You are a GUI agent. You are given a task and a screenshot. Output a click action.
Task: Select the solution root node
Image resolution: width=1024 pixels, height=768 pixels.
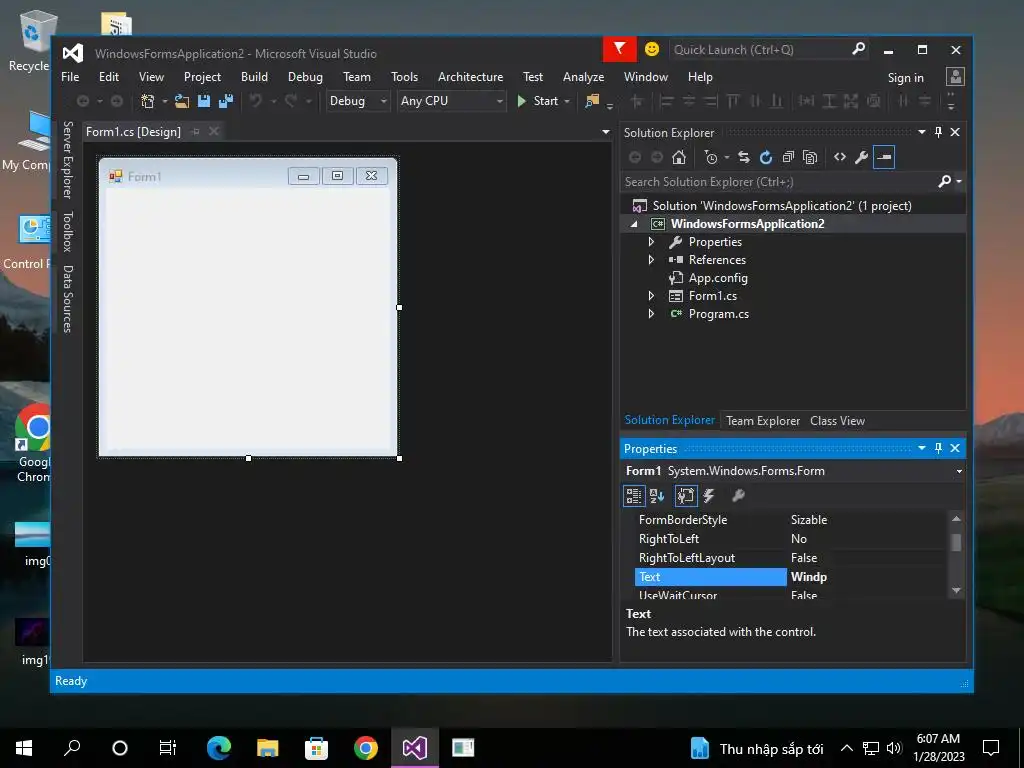click(782, 206)
